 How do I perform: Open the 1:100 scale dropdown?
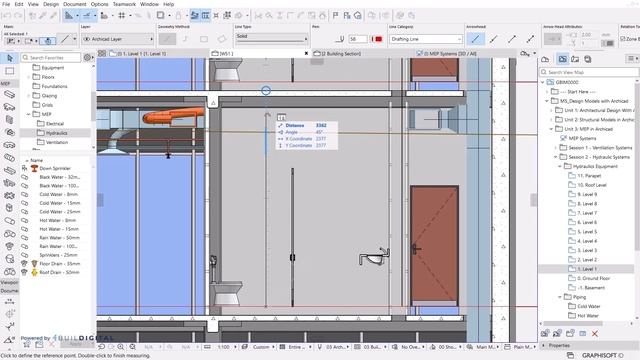tap(226, 347)
